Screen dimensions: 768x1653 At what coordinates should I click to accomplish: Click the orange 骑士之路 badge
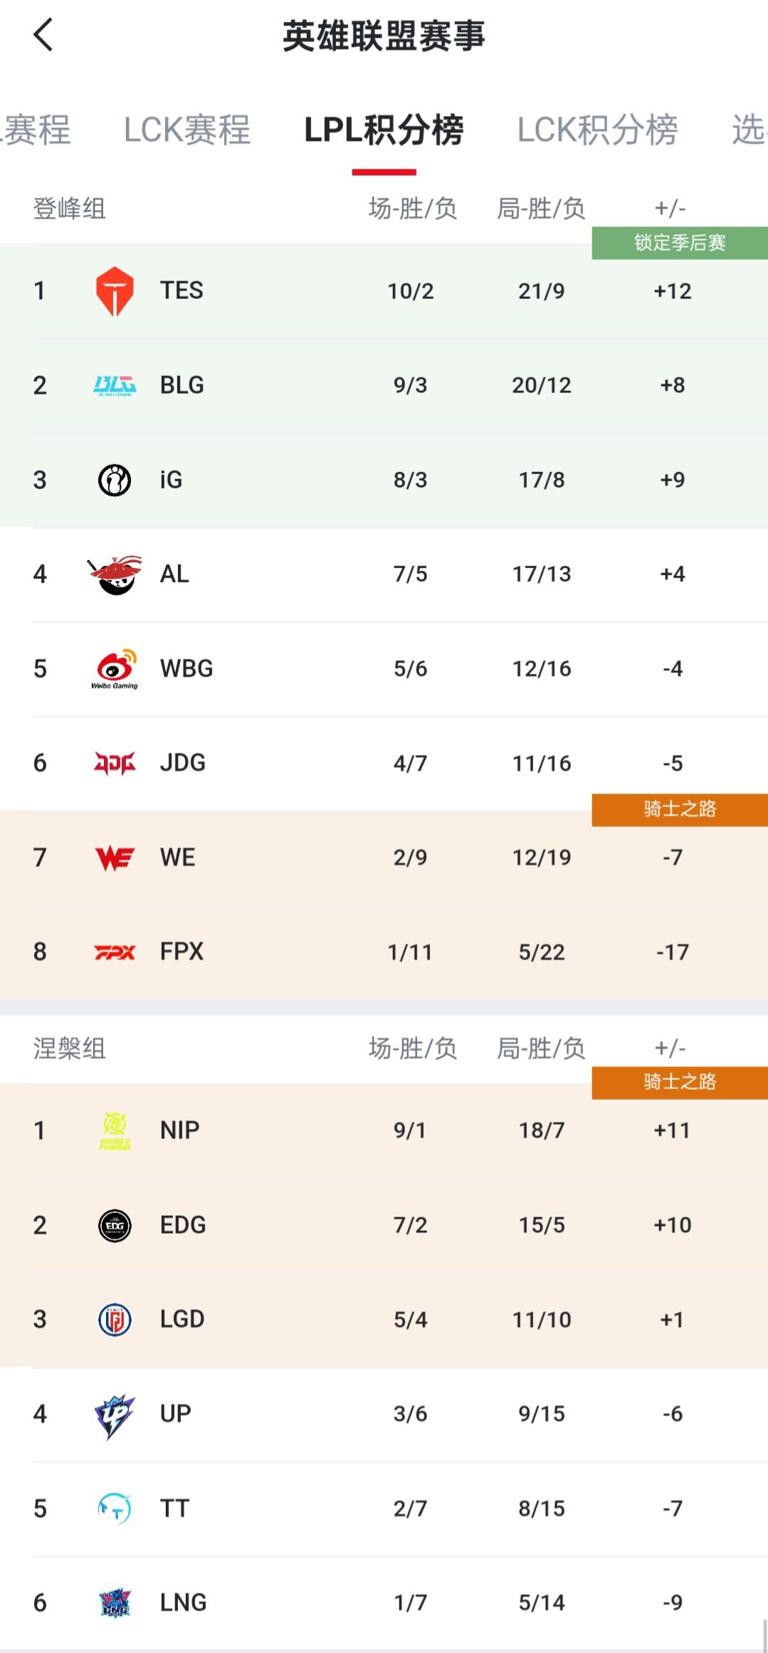pos(680,810)
